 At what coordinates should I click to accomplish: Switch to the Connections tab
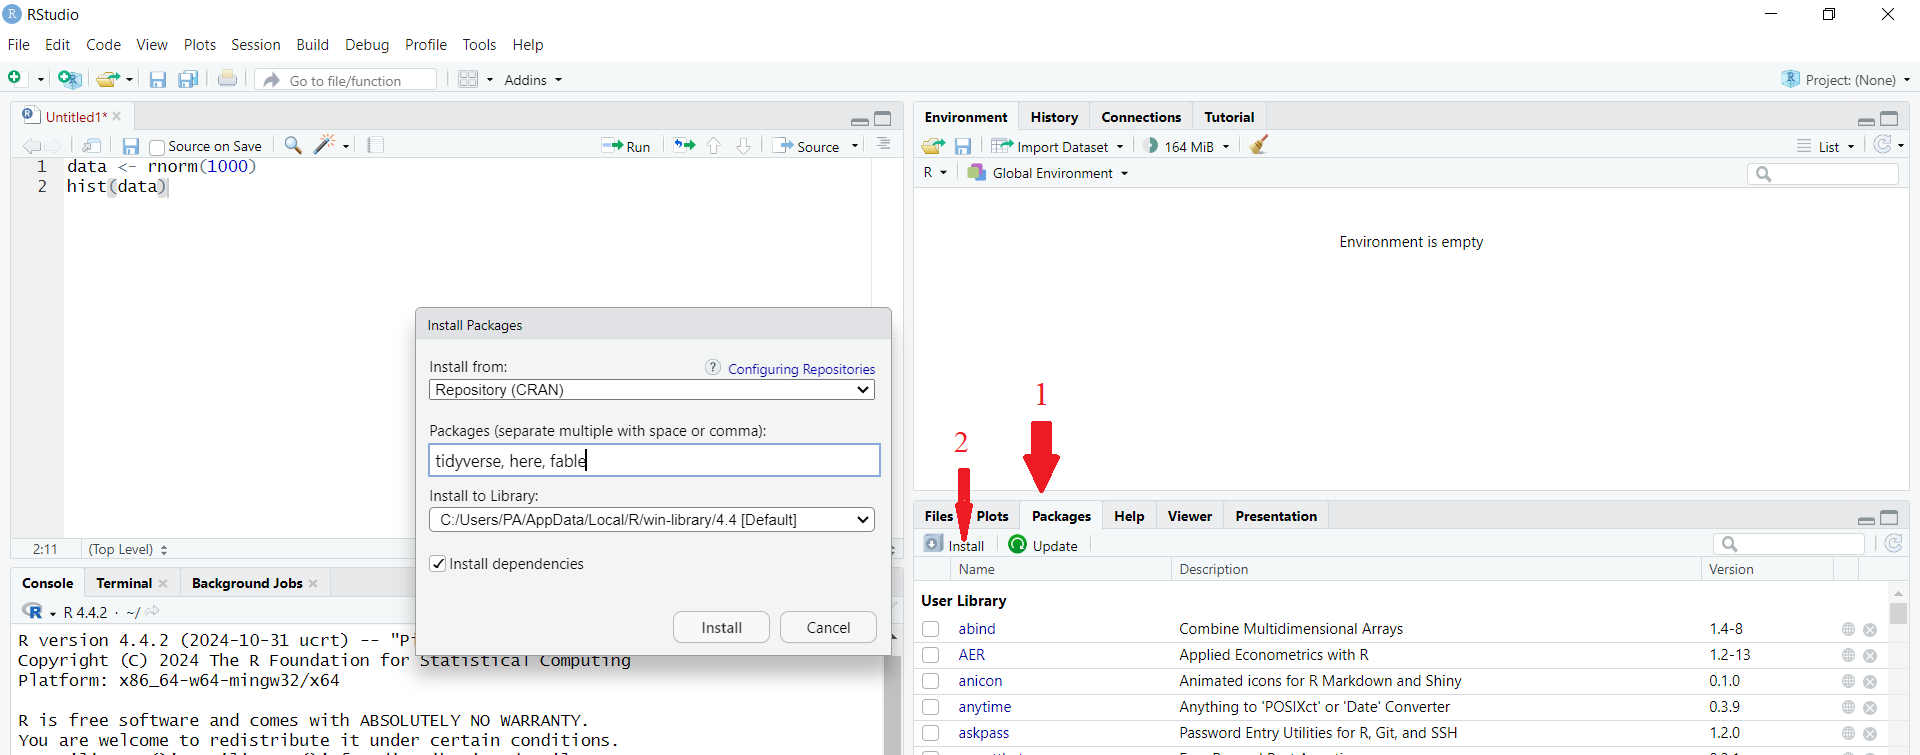pos(1141,117)
